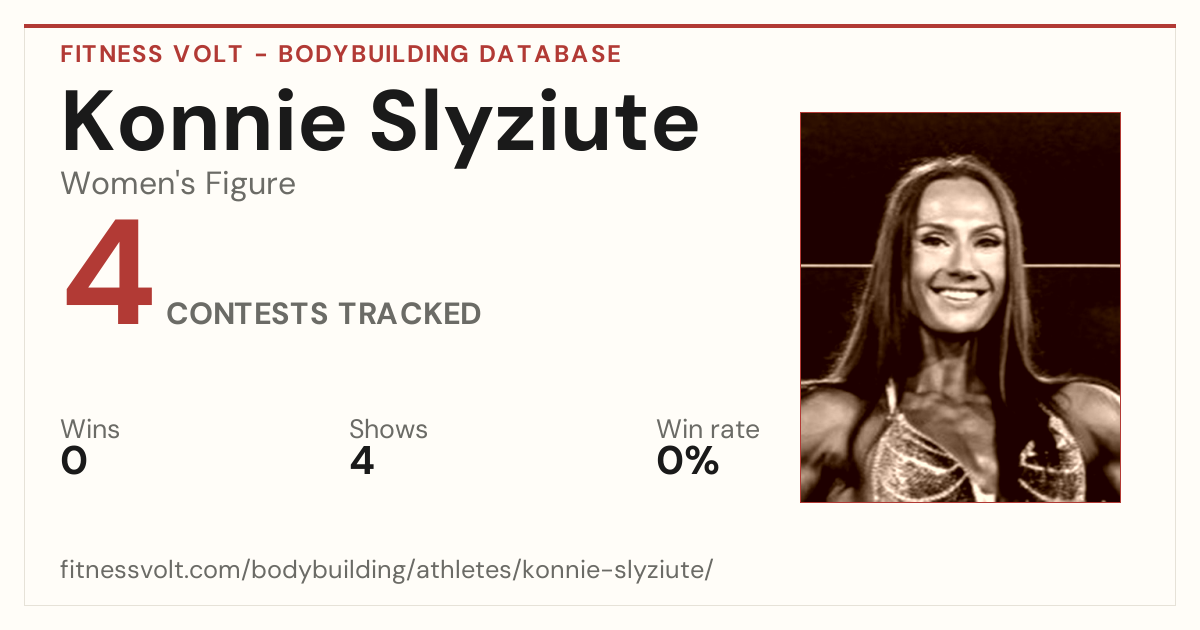Select the Wins stat label
The width and height of the screenshot is (1200, 630).
click(90, 430)
